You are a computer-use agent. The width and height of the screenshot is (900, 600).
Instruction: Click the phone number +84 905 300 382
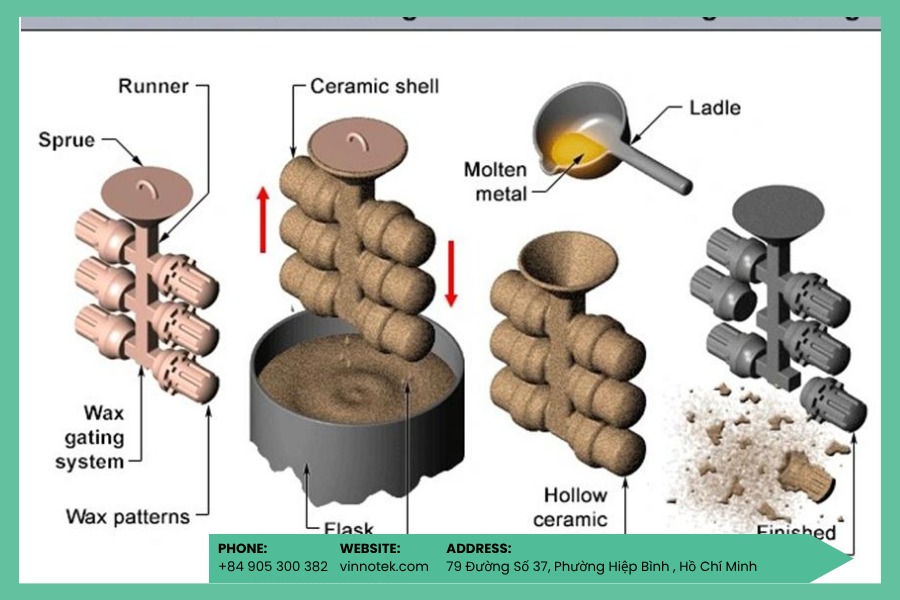pos(273,567)
